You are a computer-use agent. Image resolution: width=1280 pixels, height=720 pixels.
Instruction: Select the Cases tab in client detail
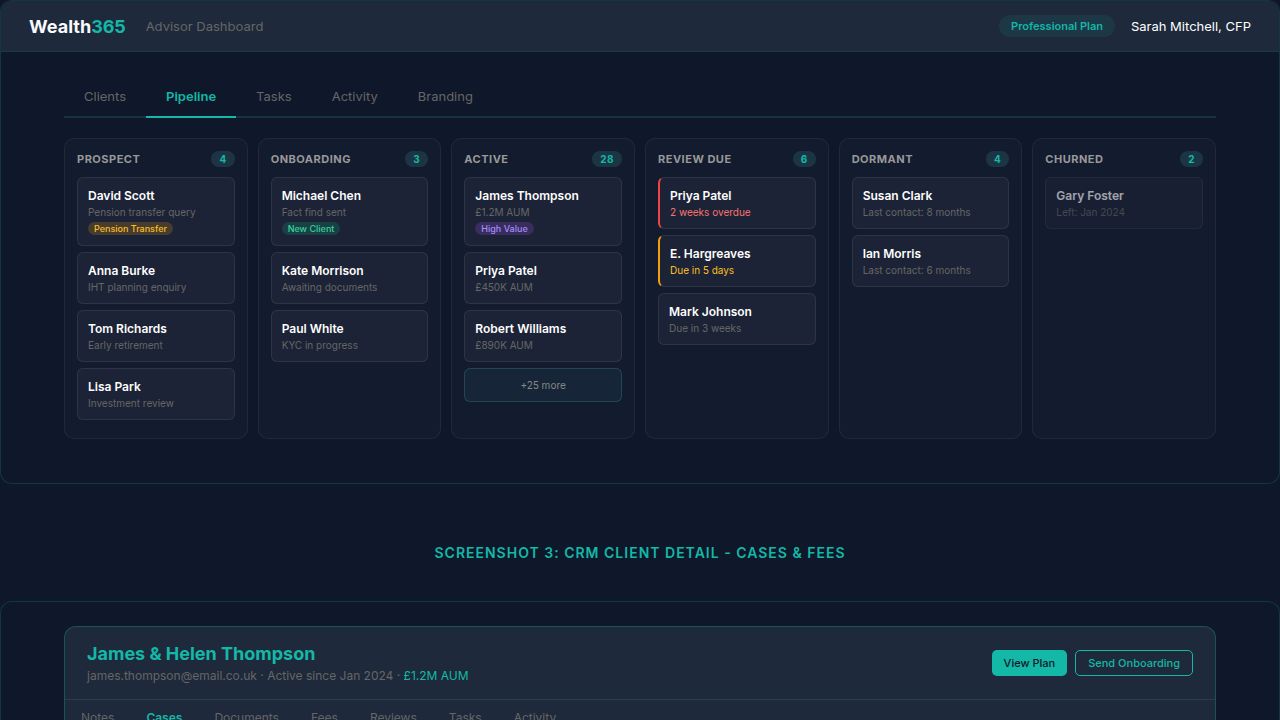(x=164, y=715)
